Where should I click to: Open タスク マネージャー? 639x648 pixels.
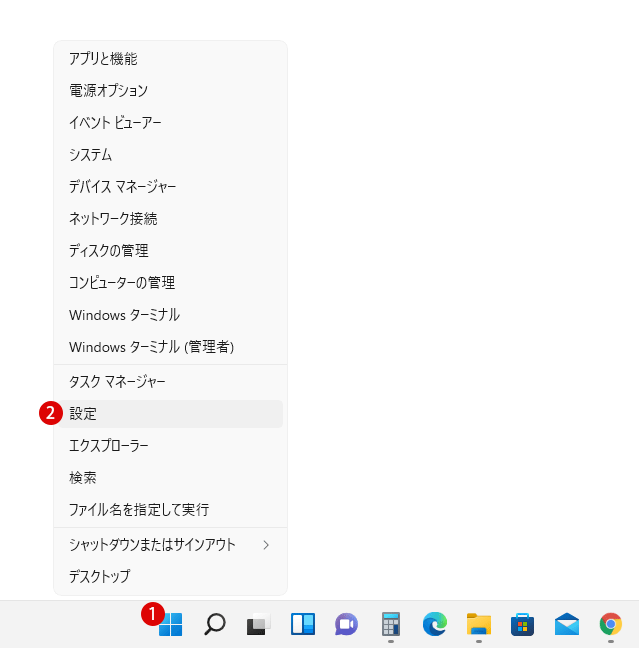point(170,382)
